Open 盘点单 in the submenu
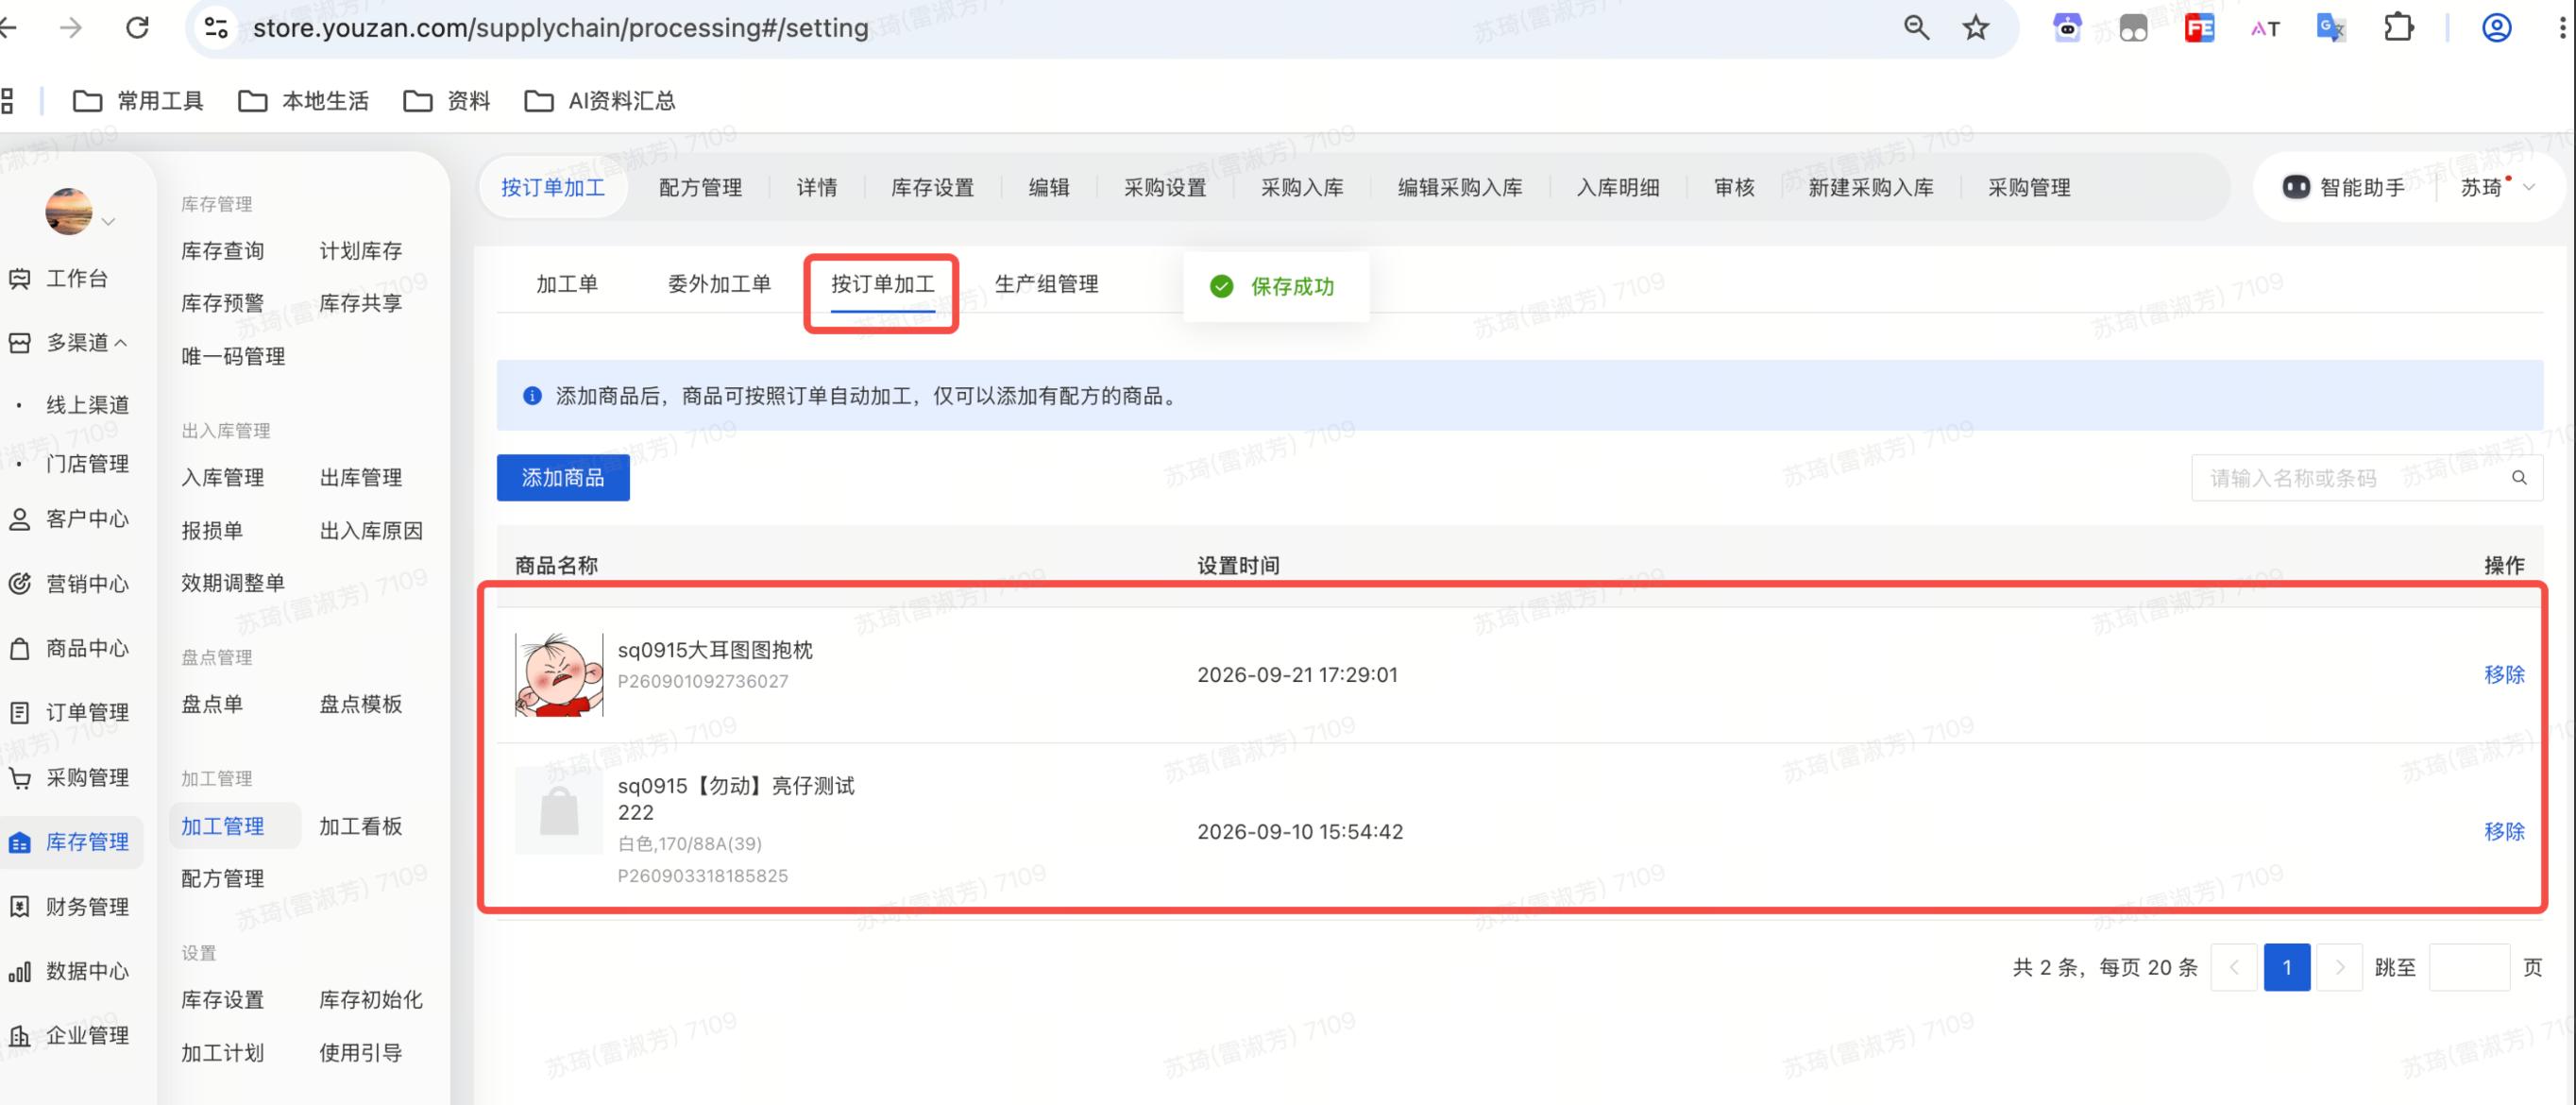The height and width of the screenshot is (1105, 2576). click(x=212, y=703)
